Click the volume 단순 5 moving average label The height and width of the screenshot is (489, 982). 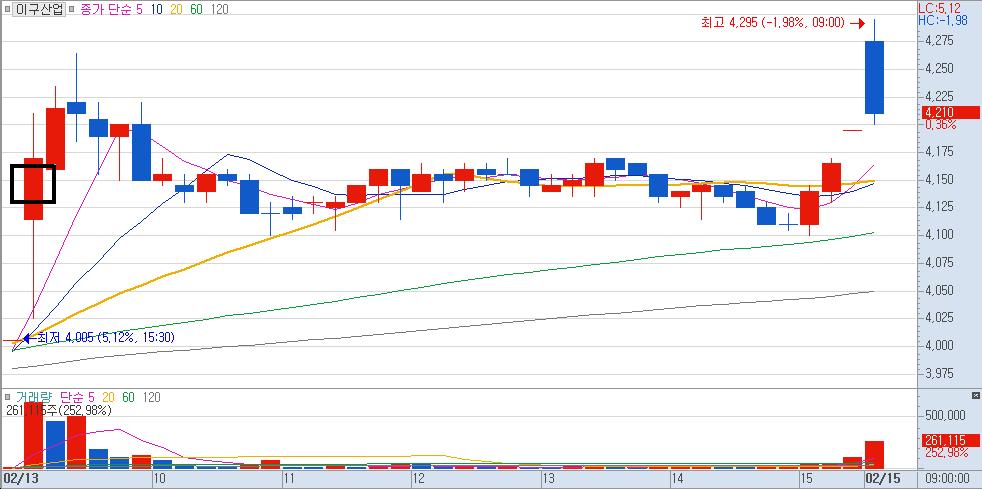click(77, 398)
